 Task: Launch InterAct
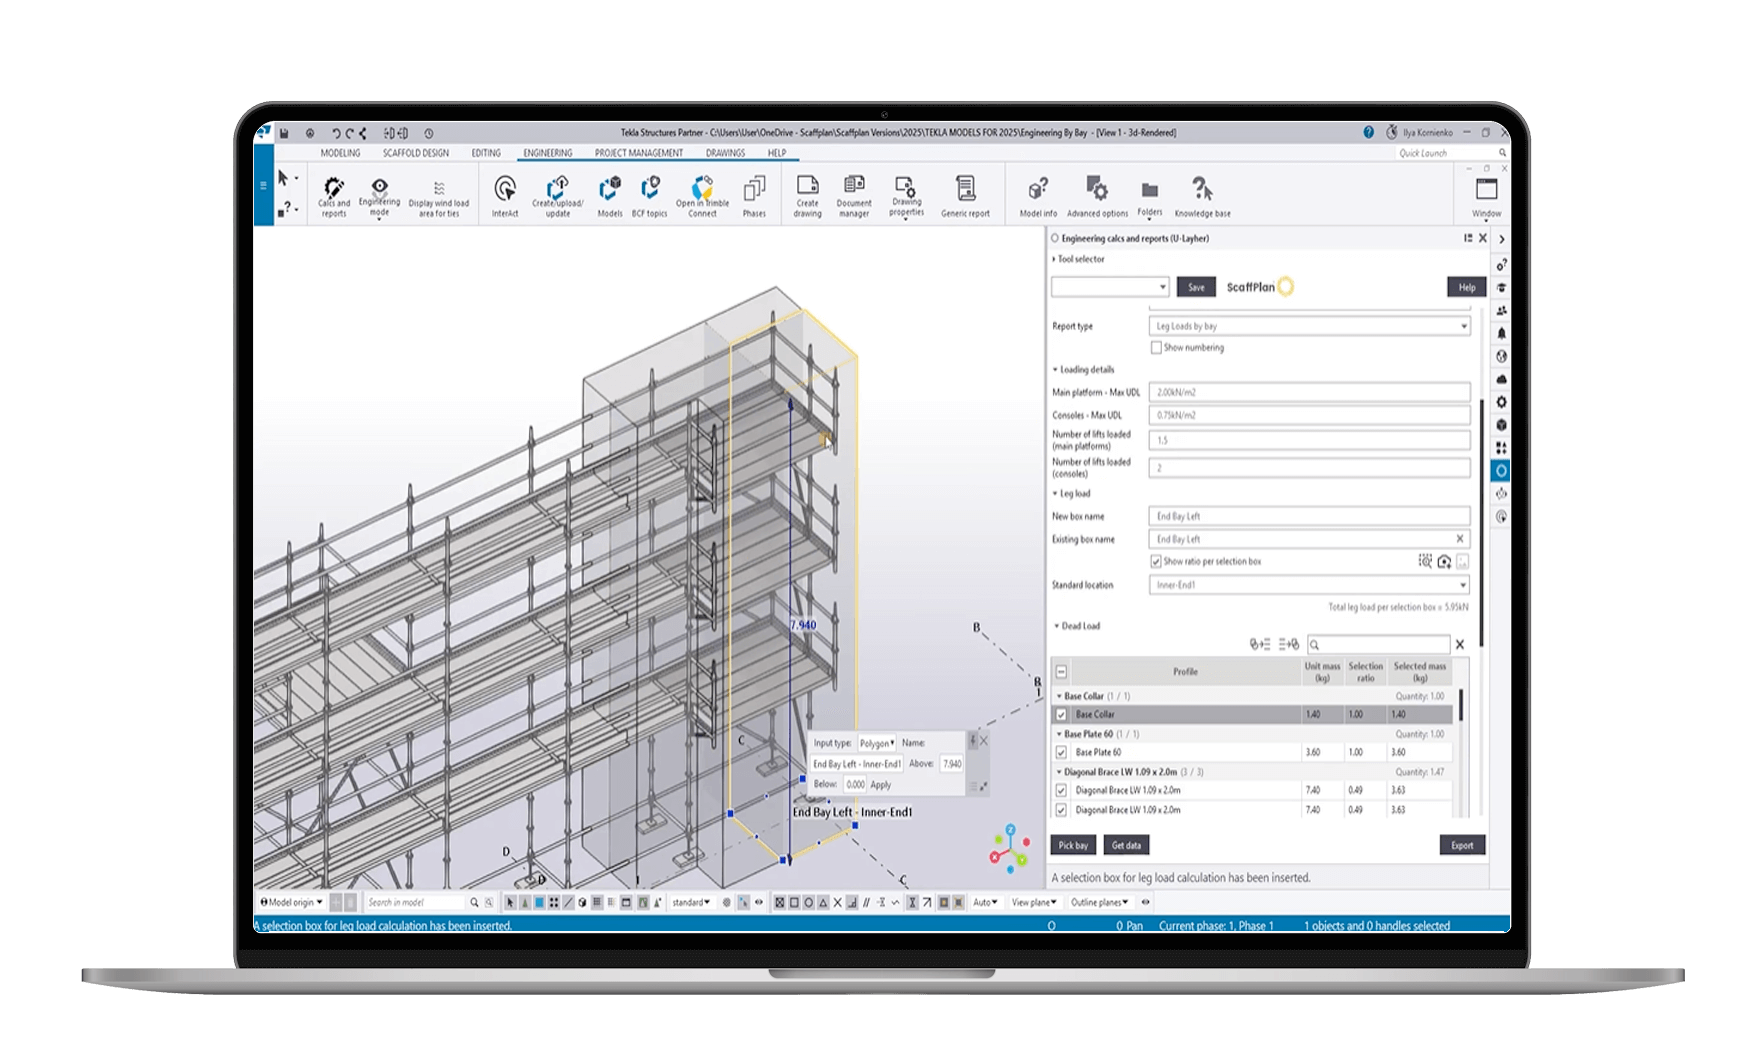click(504, 194)
